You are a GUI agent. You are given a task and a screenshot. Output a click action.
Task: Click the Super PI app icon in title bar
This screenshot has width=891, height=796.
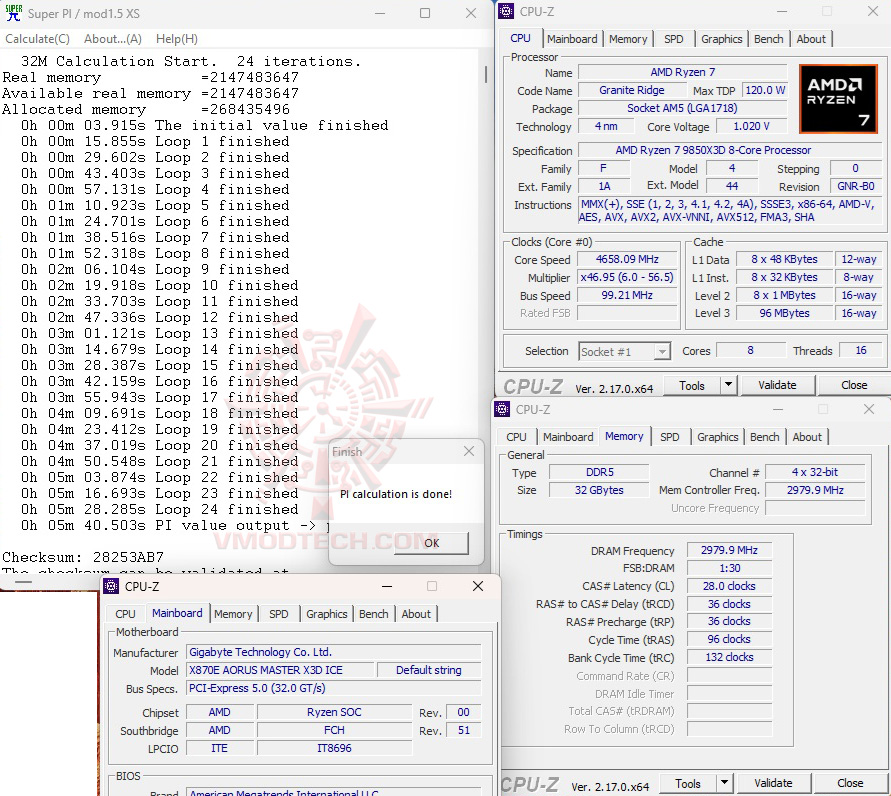[14, 13]
